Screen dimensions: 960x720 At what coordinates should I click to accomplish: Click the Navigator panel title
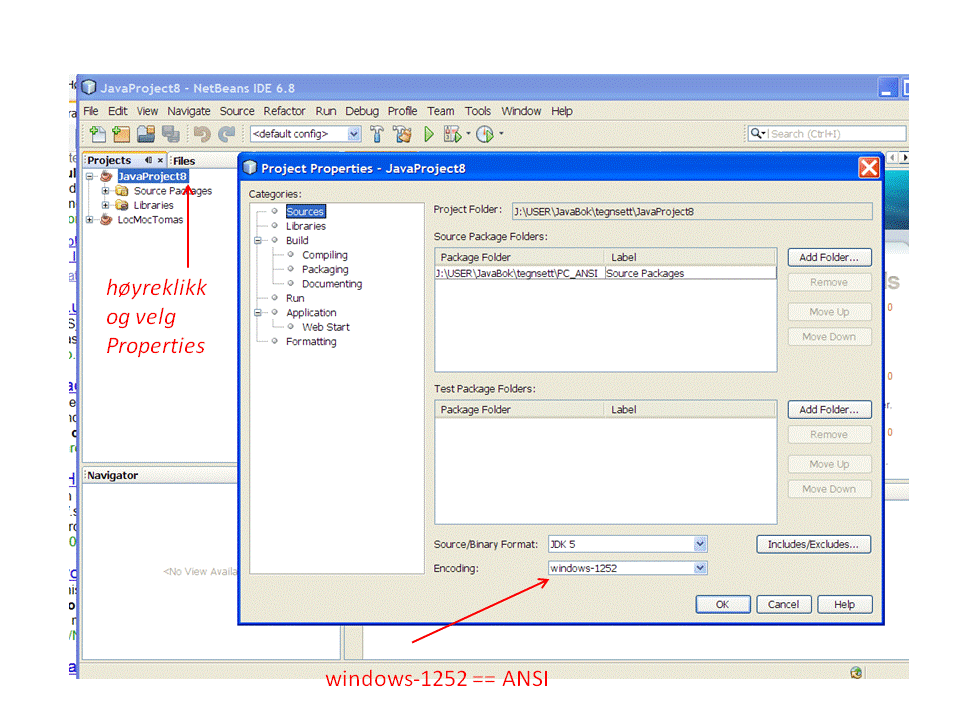pyautogui.click(x=113, y=475)
